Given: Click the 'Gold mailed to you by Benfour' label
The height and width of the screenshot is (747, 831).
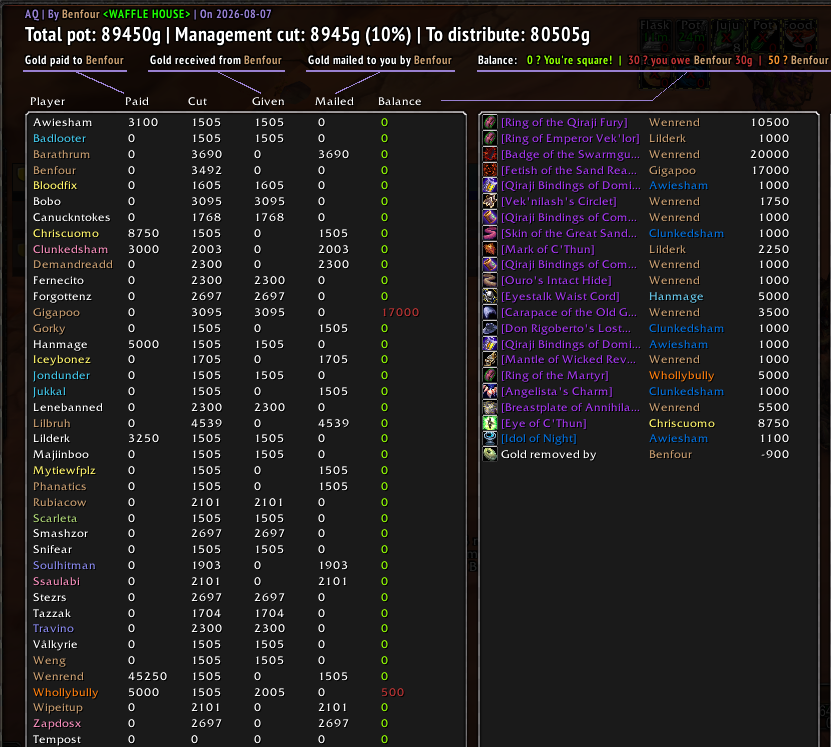Looking at the screenshot, I should [x=380, y=60].
